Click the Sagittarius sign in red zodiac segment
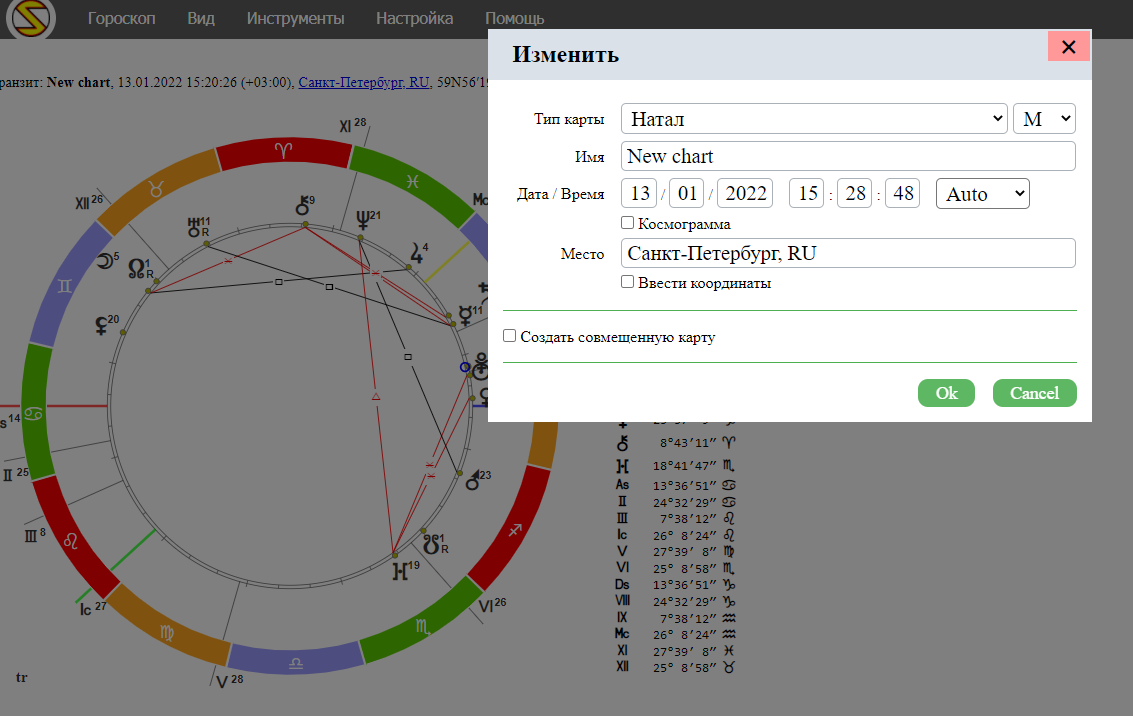Image resolution: width=1133 pixels, height=716 pixels. [514, 531]
